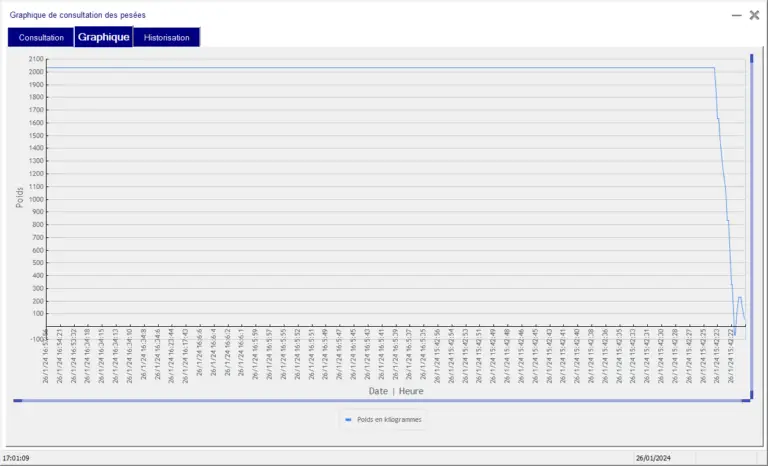Viewport: 768px width, 466px height.
Task: Click the 'Poids en kilogrammes' legend label
Action: [389, 419]
